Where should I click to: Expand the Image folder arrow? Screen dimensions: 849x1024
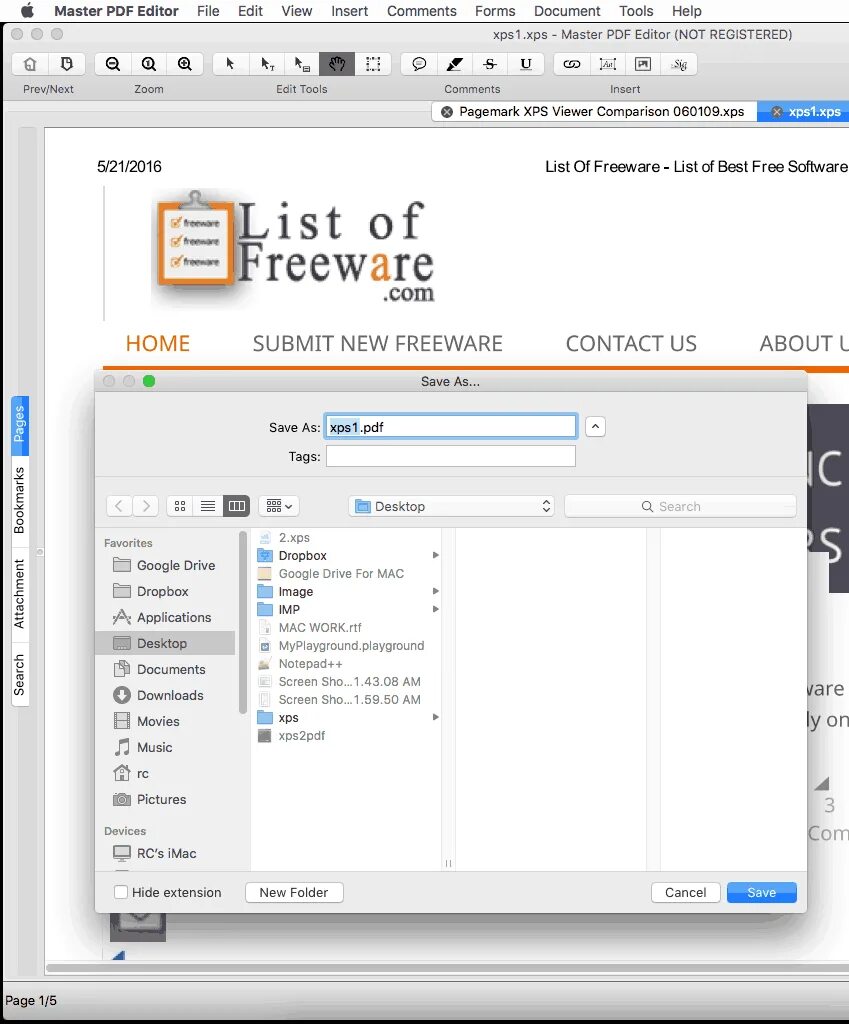click(436, 591)
